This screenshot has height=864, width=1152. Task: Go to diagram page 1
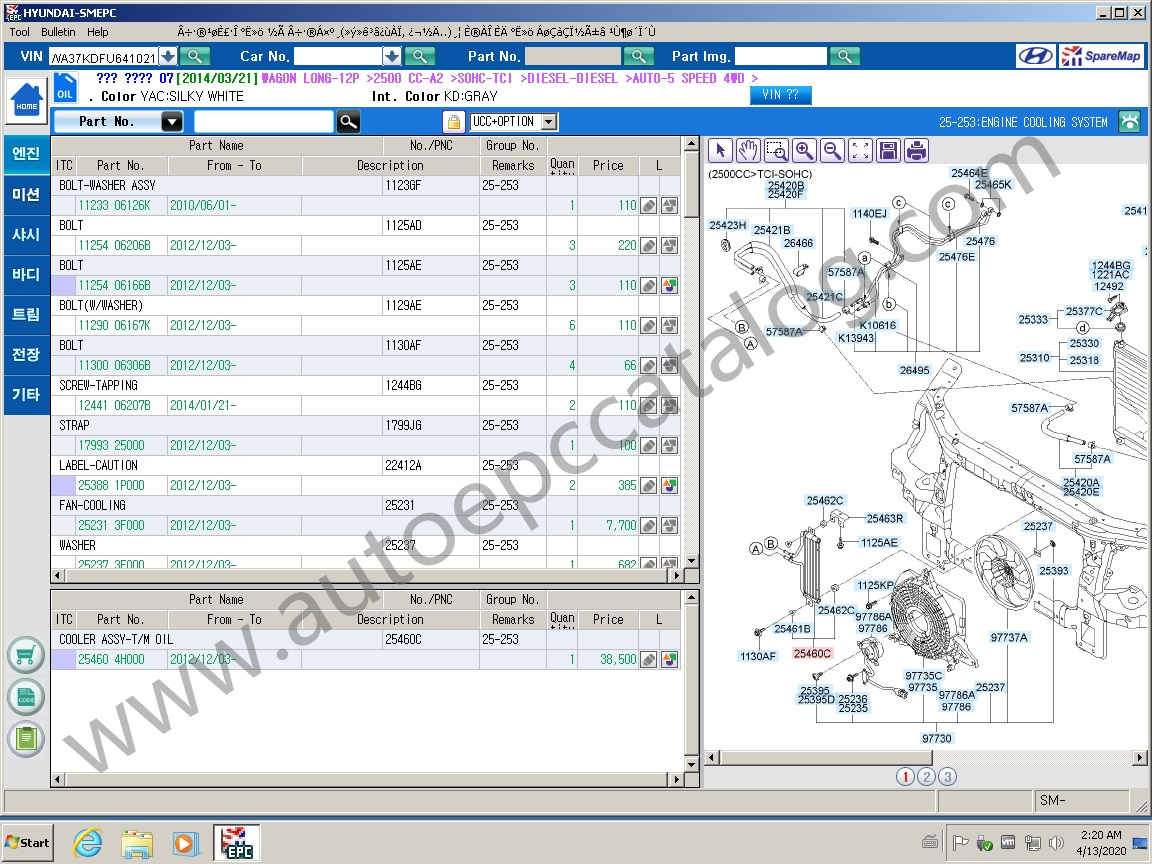tap(905, 777)
